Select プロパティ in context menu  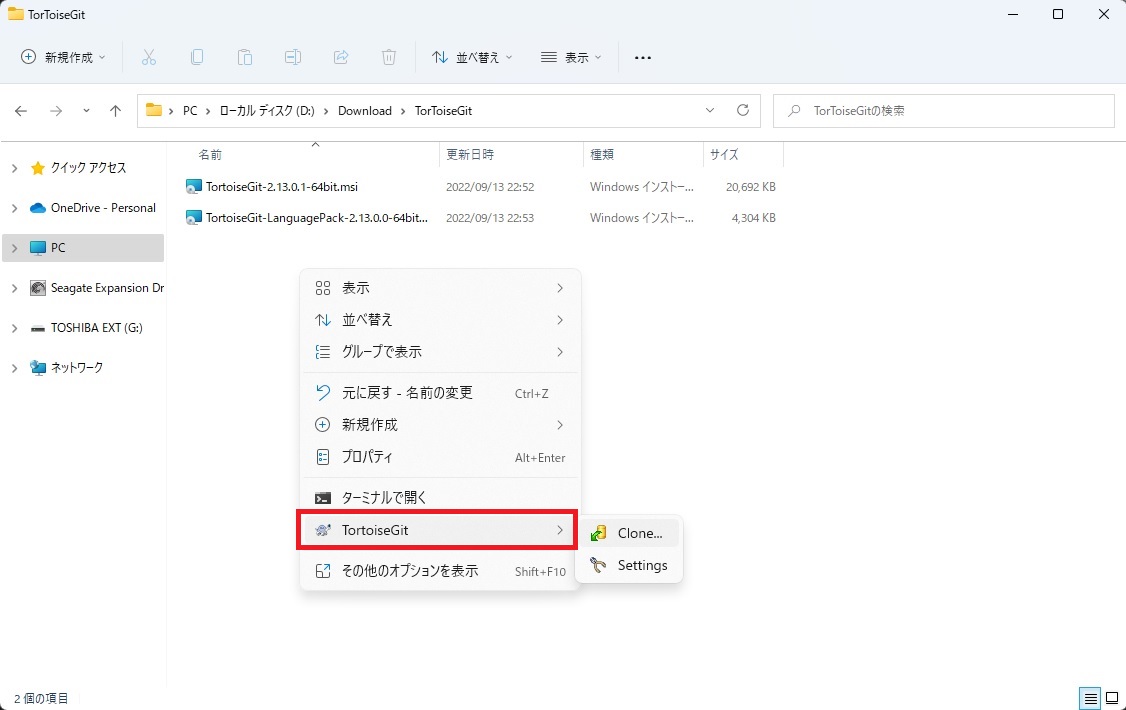(439, 457)
